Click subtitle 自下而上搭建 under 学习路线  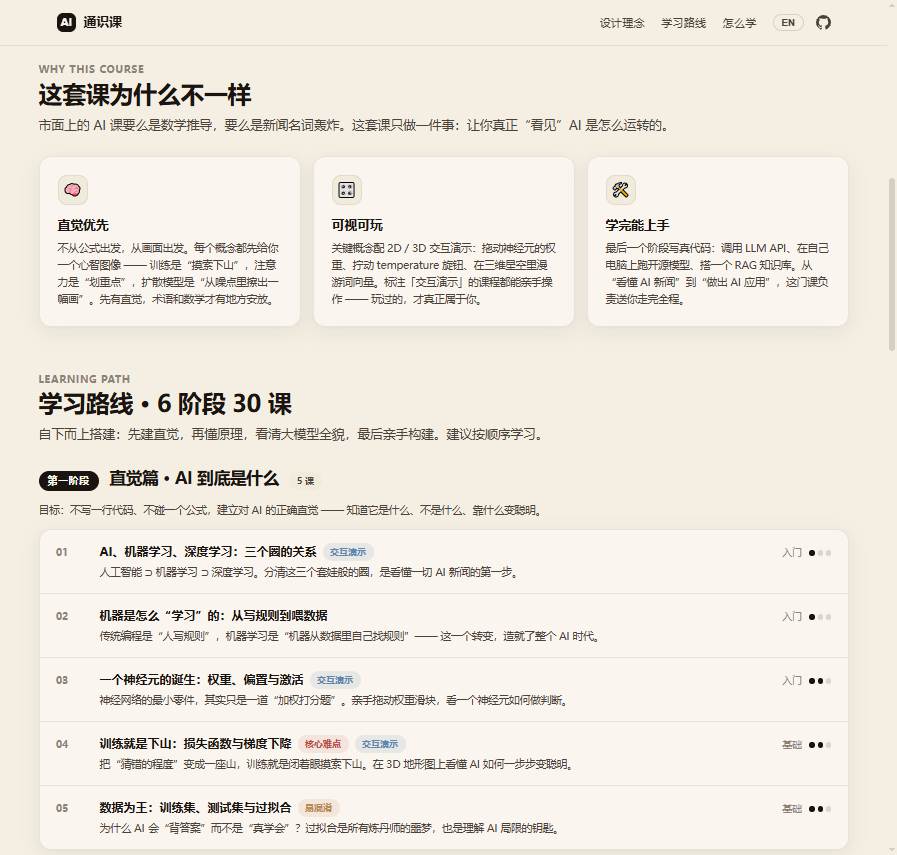tap(291, 435)
